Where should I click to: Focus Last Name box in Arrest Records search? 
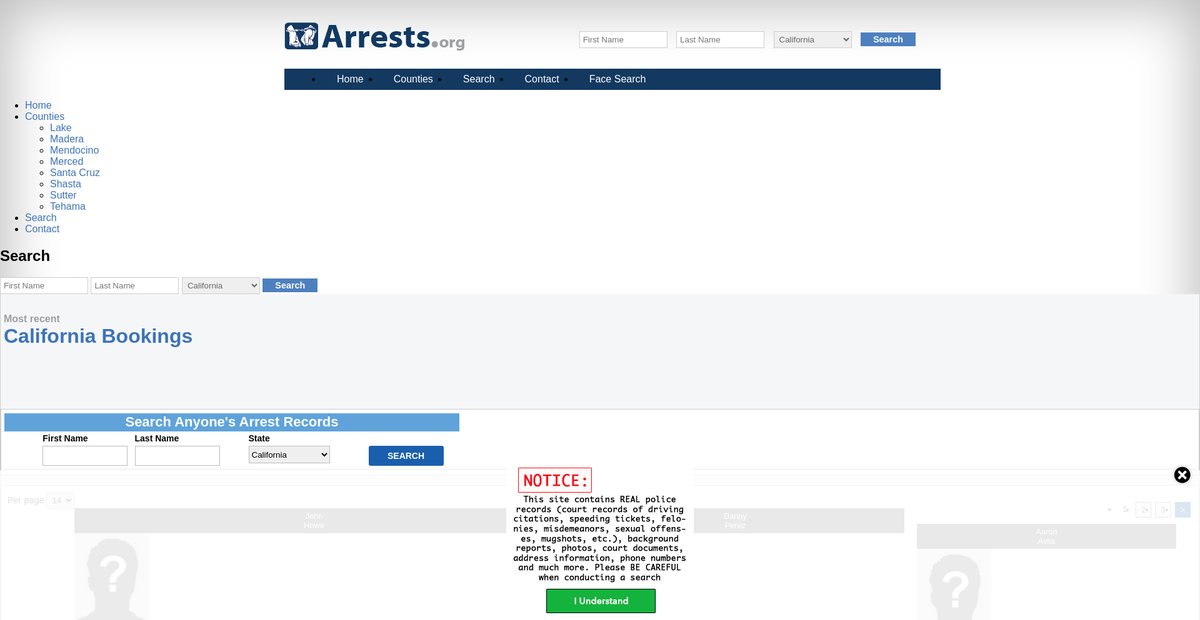(x=177, y=456)
